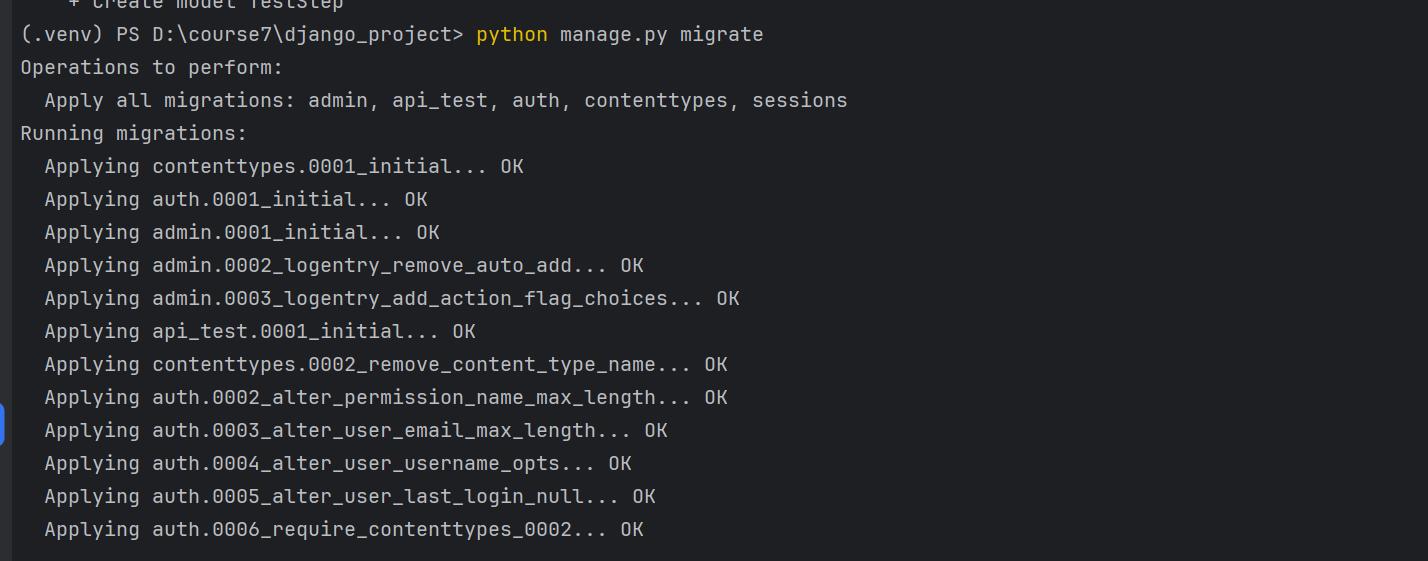
Task: Click the auth.0004_alter_user_username_opts line
Action: coord(337,464)
